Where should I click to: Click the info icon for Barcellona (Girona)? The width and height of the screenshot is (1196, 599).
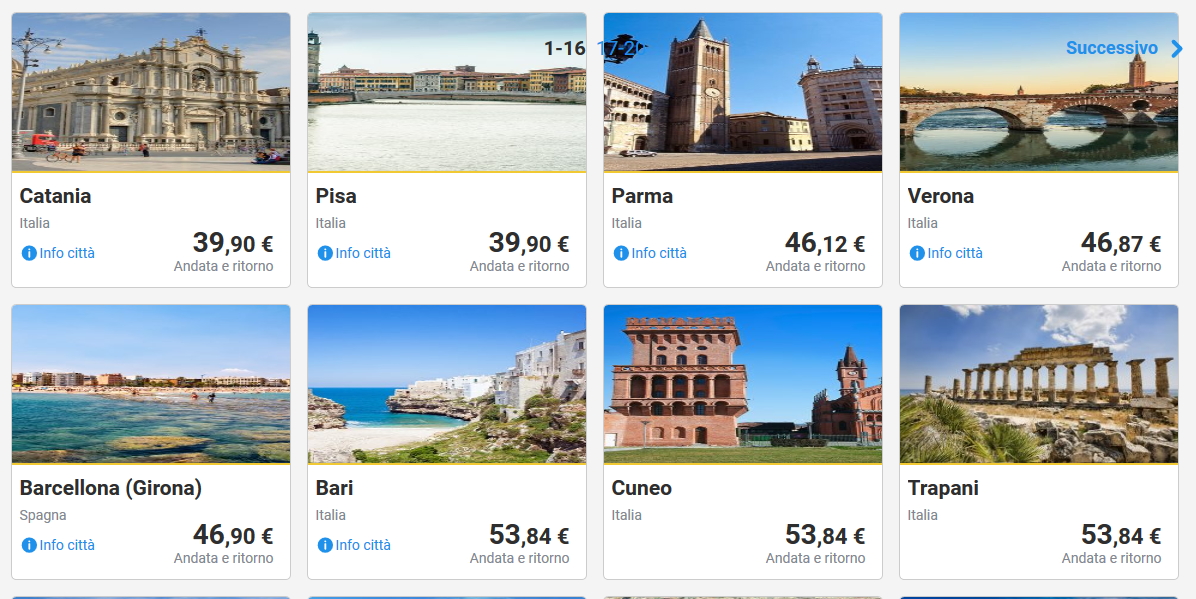pos(29,545)
